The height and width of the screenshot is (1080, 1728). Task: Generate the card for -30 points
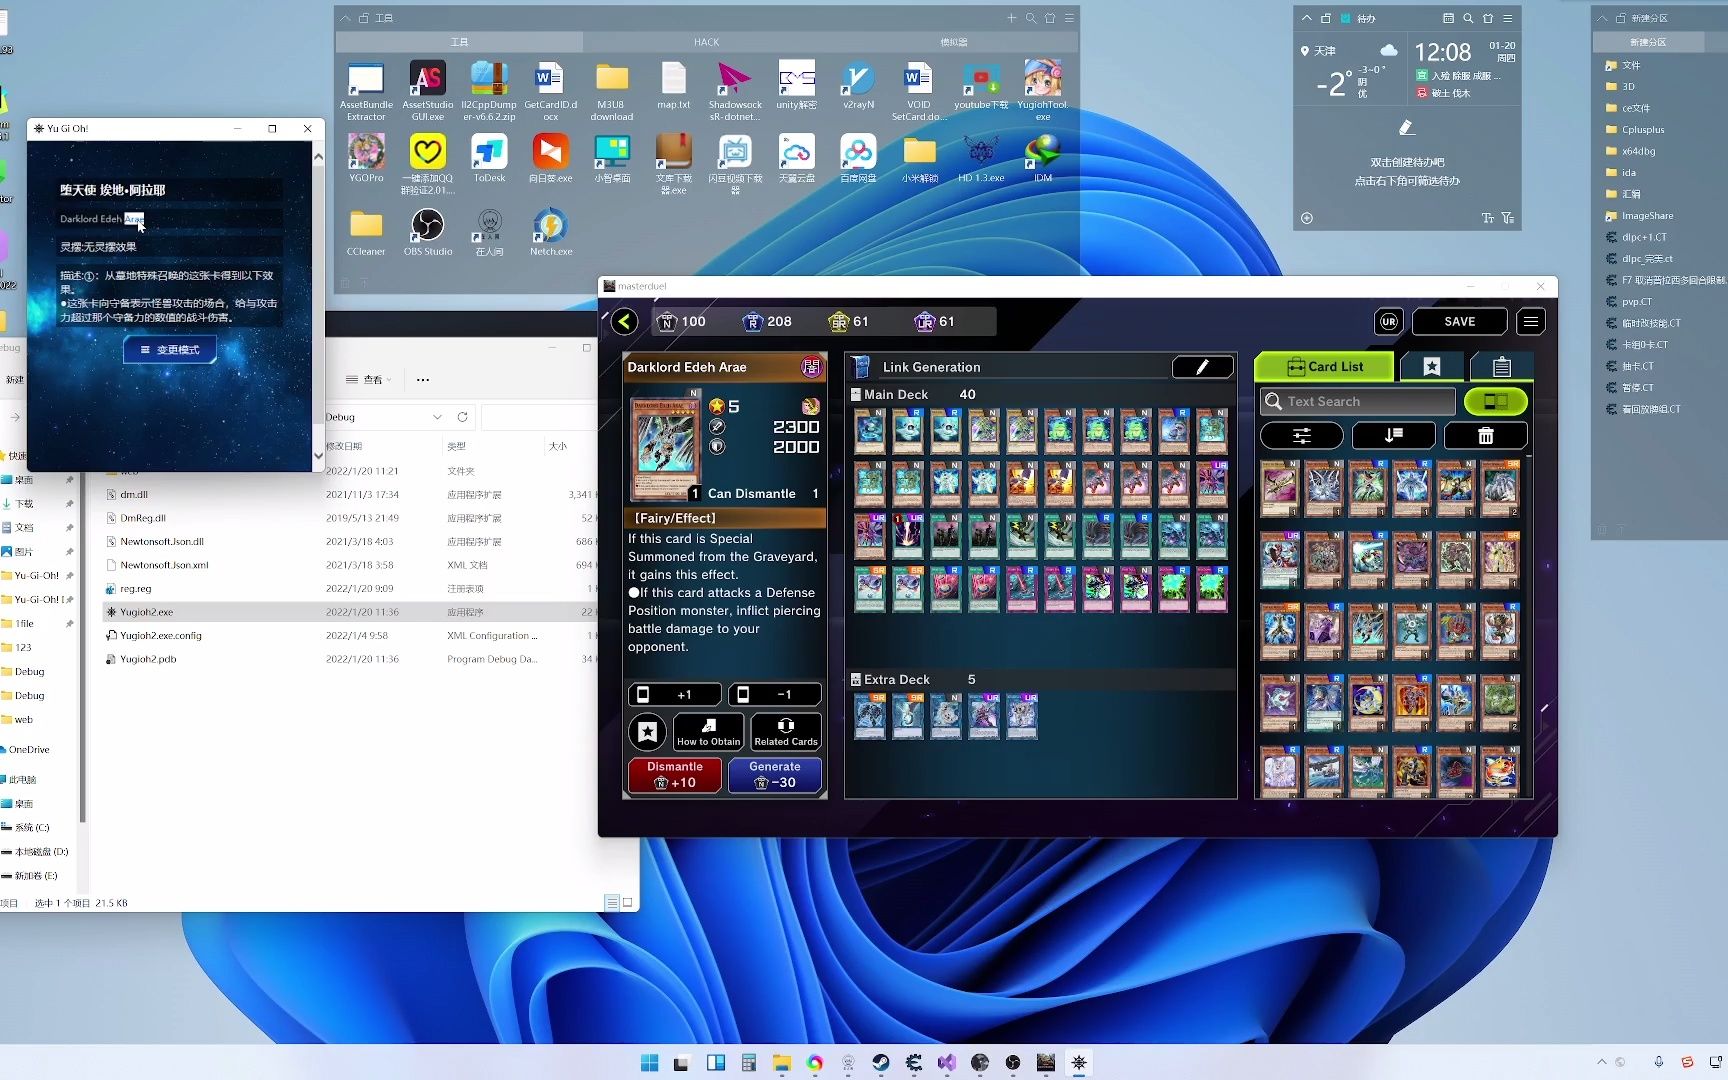[x=775, y=775]
